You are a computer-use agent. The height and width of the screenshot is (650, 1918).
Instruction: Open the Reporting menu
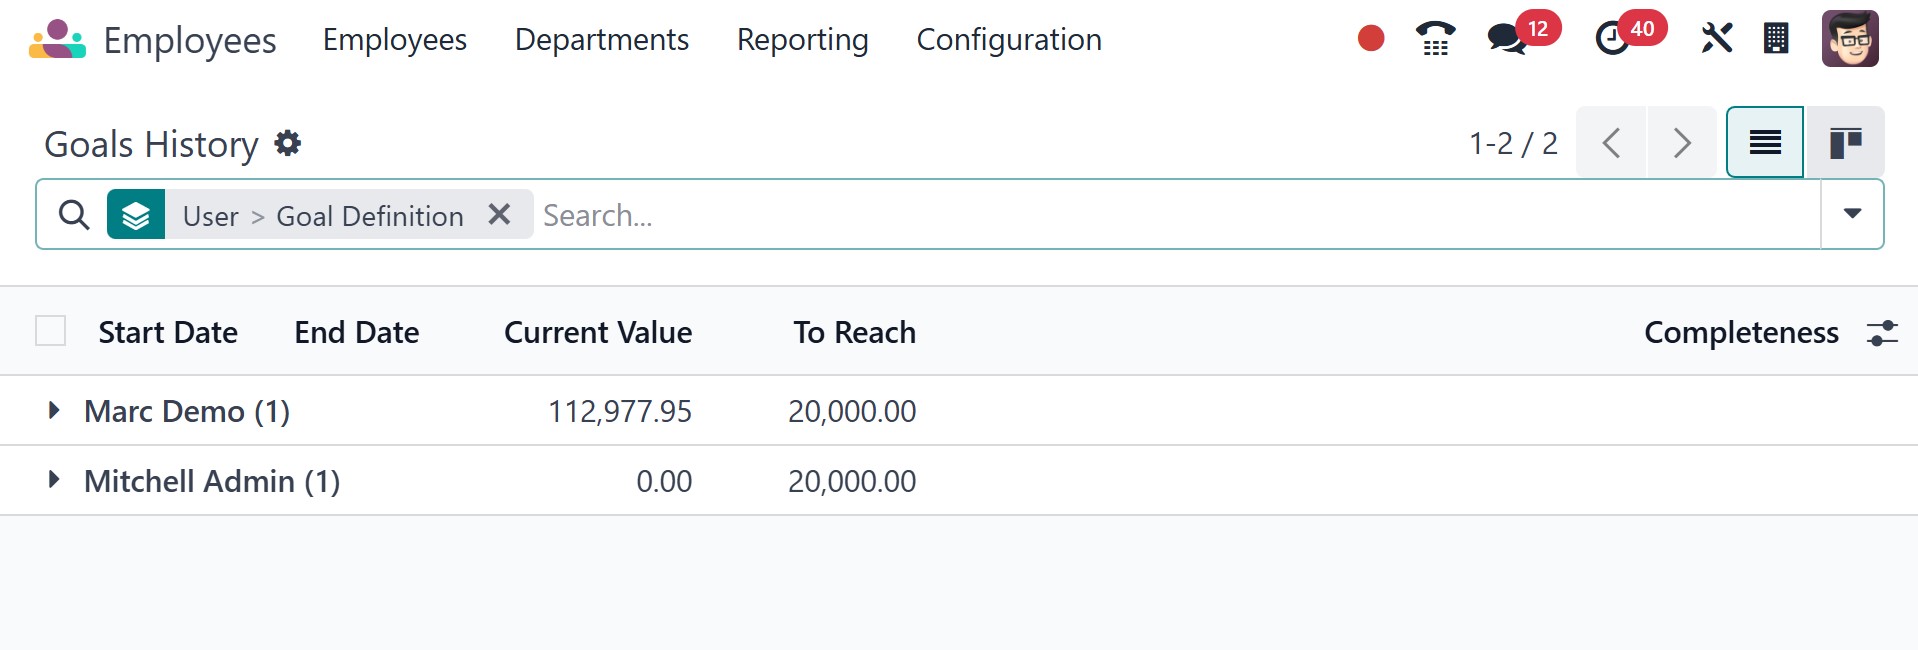point(802,40)
